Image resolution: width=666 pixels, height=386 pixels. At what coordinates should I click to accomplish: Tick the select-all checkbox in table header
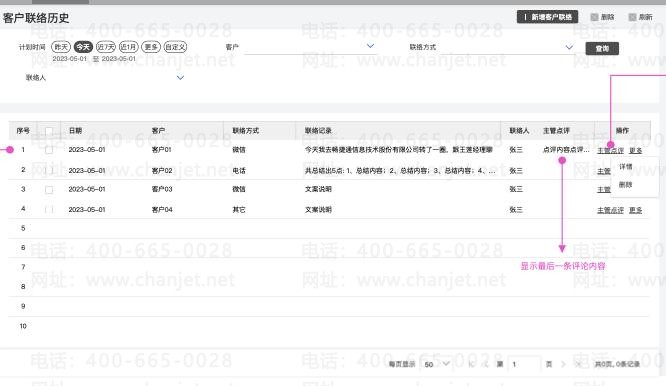click(49, 131)
